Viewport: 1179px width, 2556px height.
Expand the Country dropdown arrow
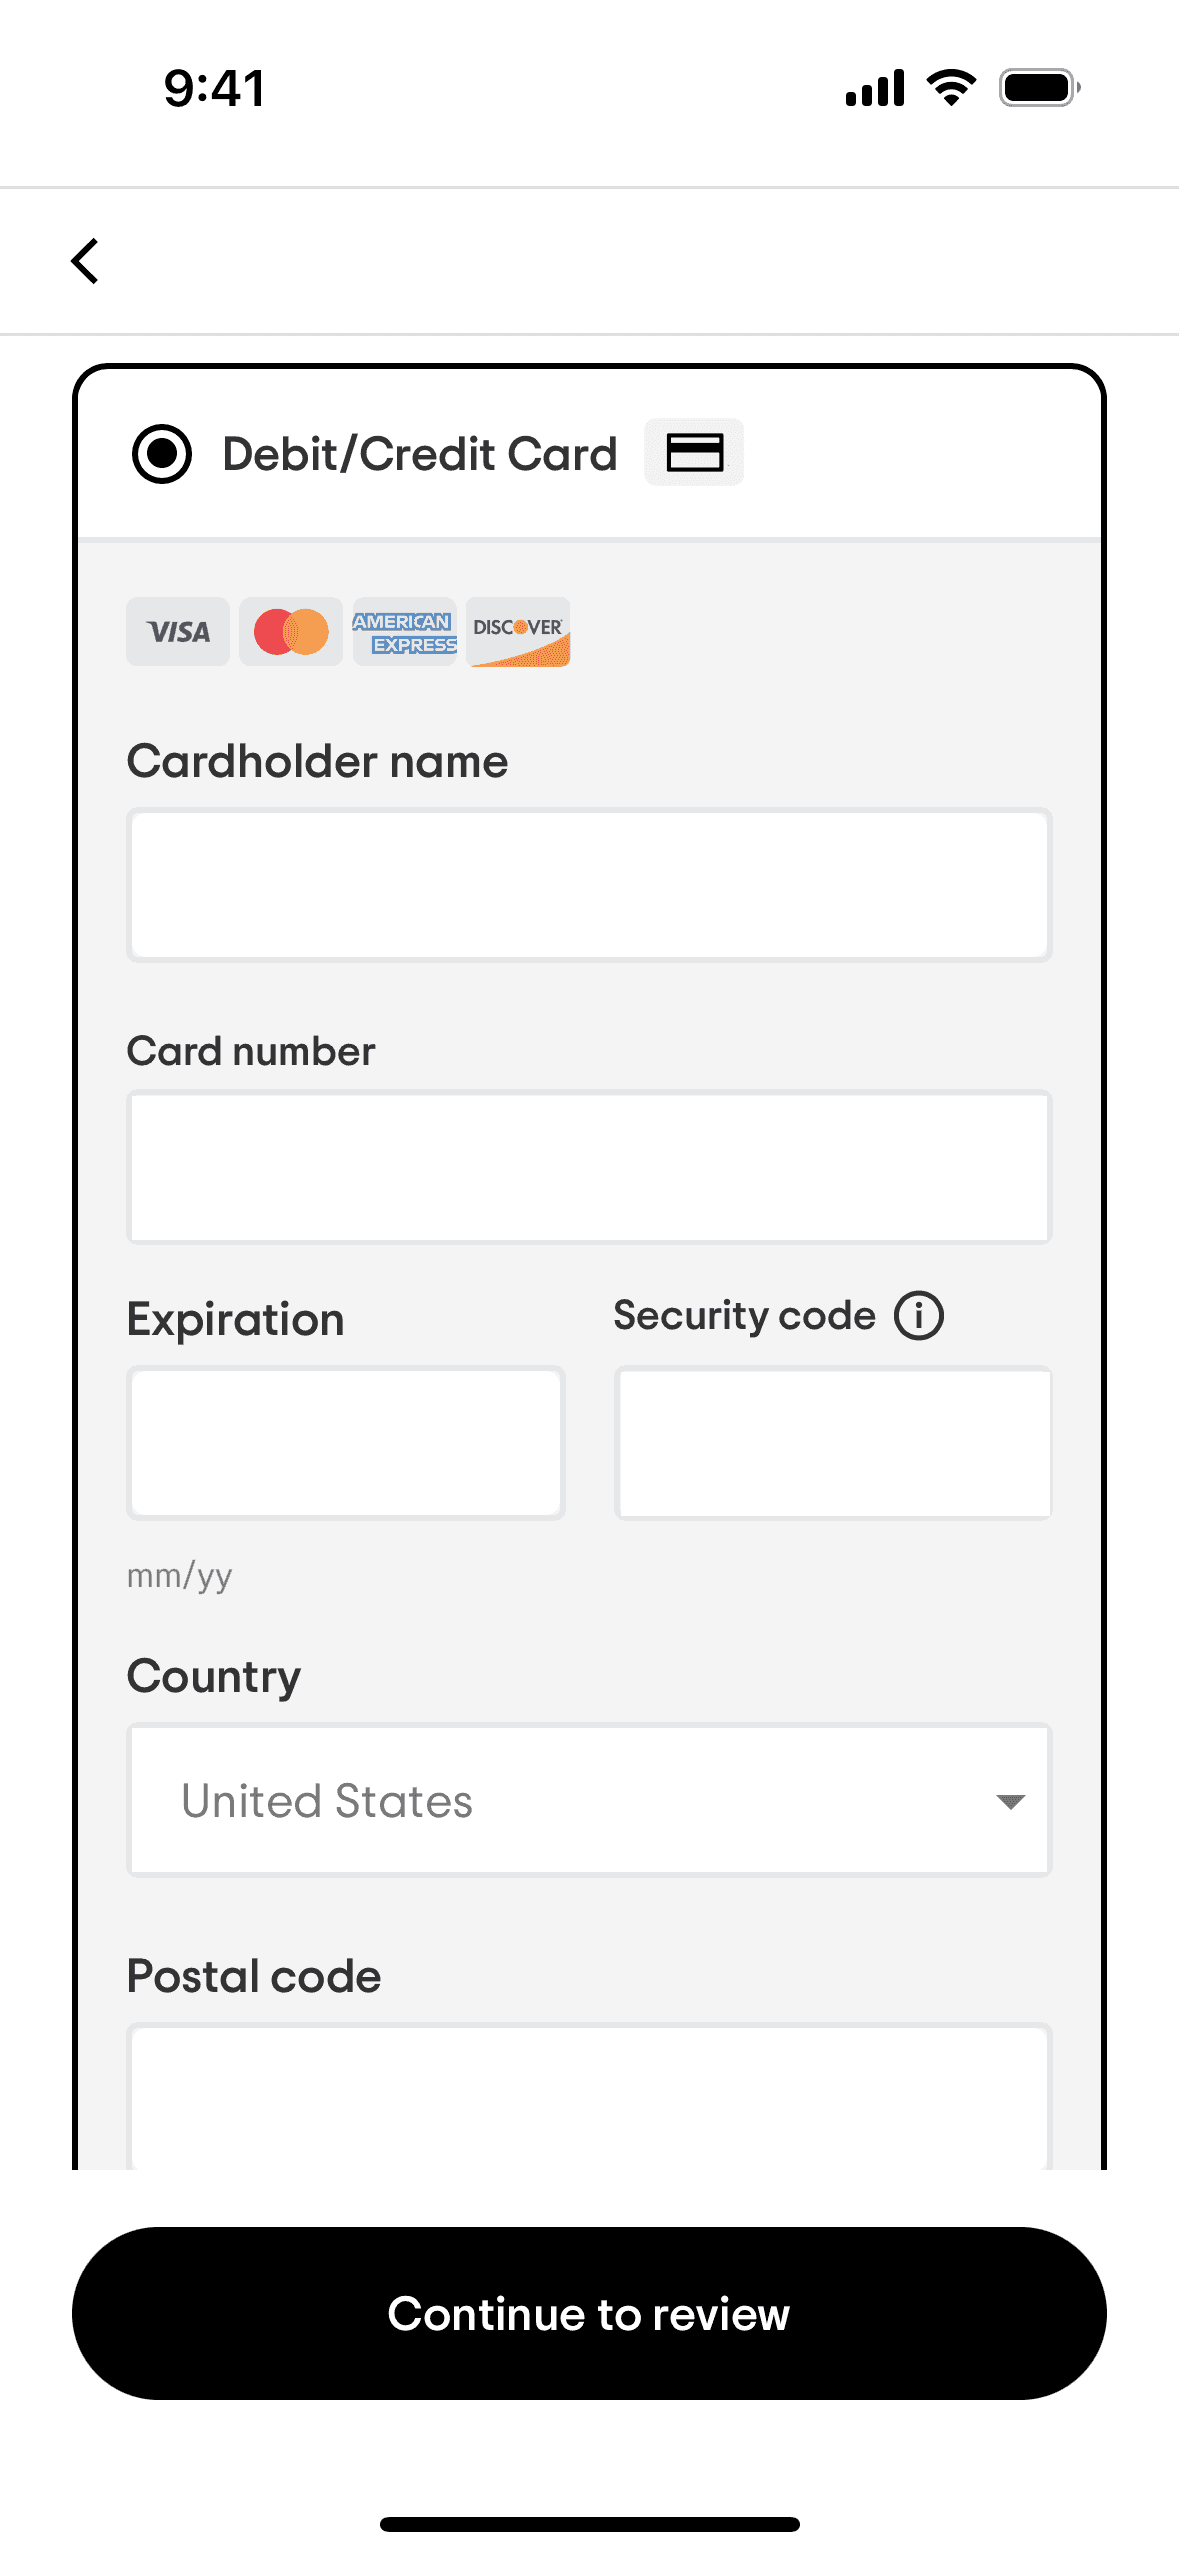1010,1801
